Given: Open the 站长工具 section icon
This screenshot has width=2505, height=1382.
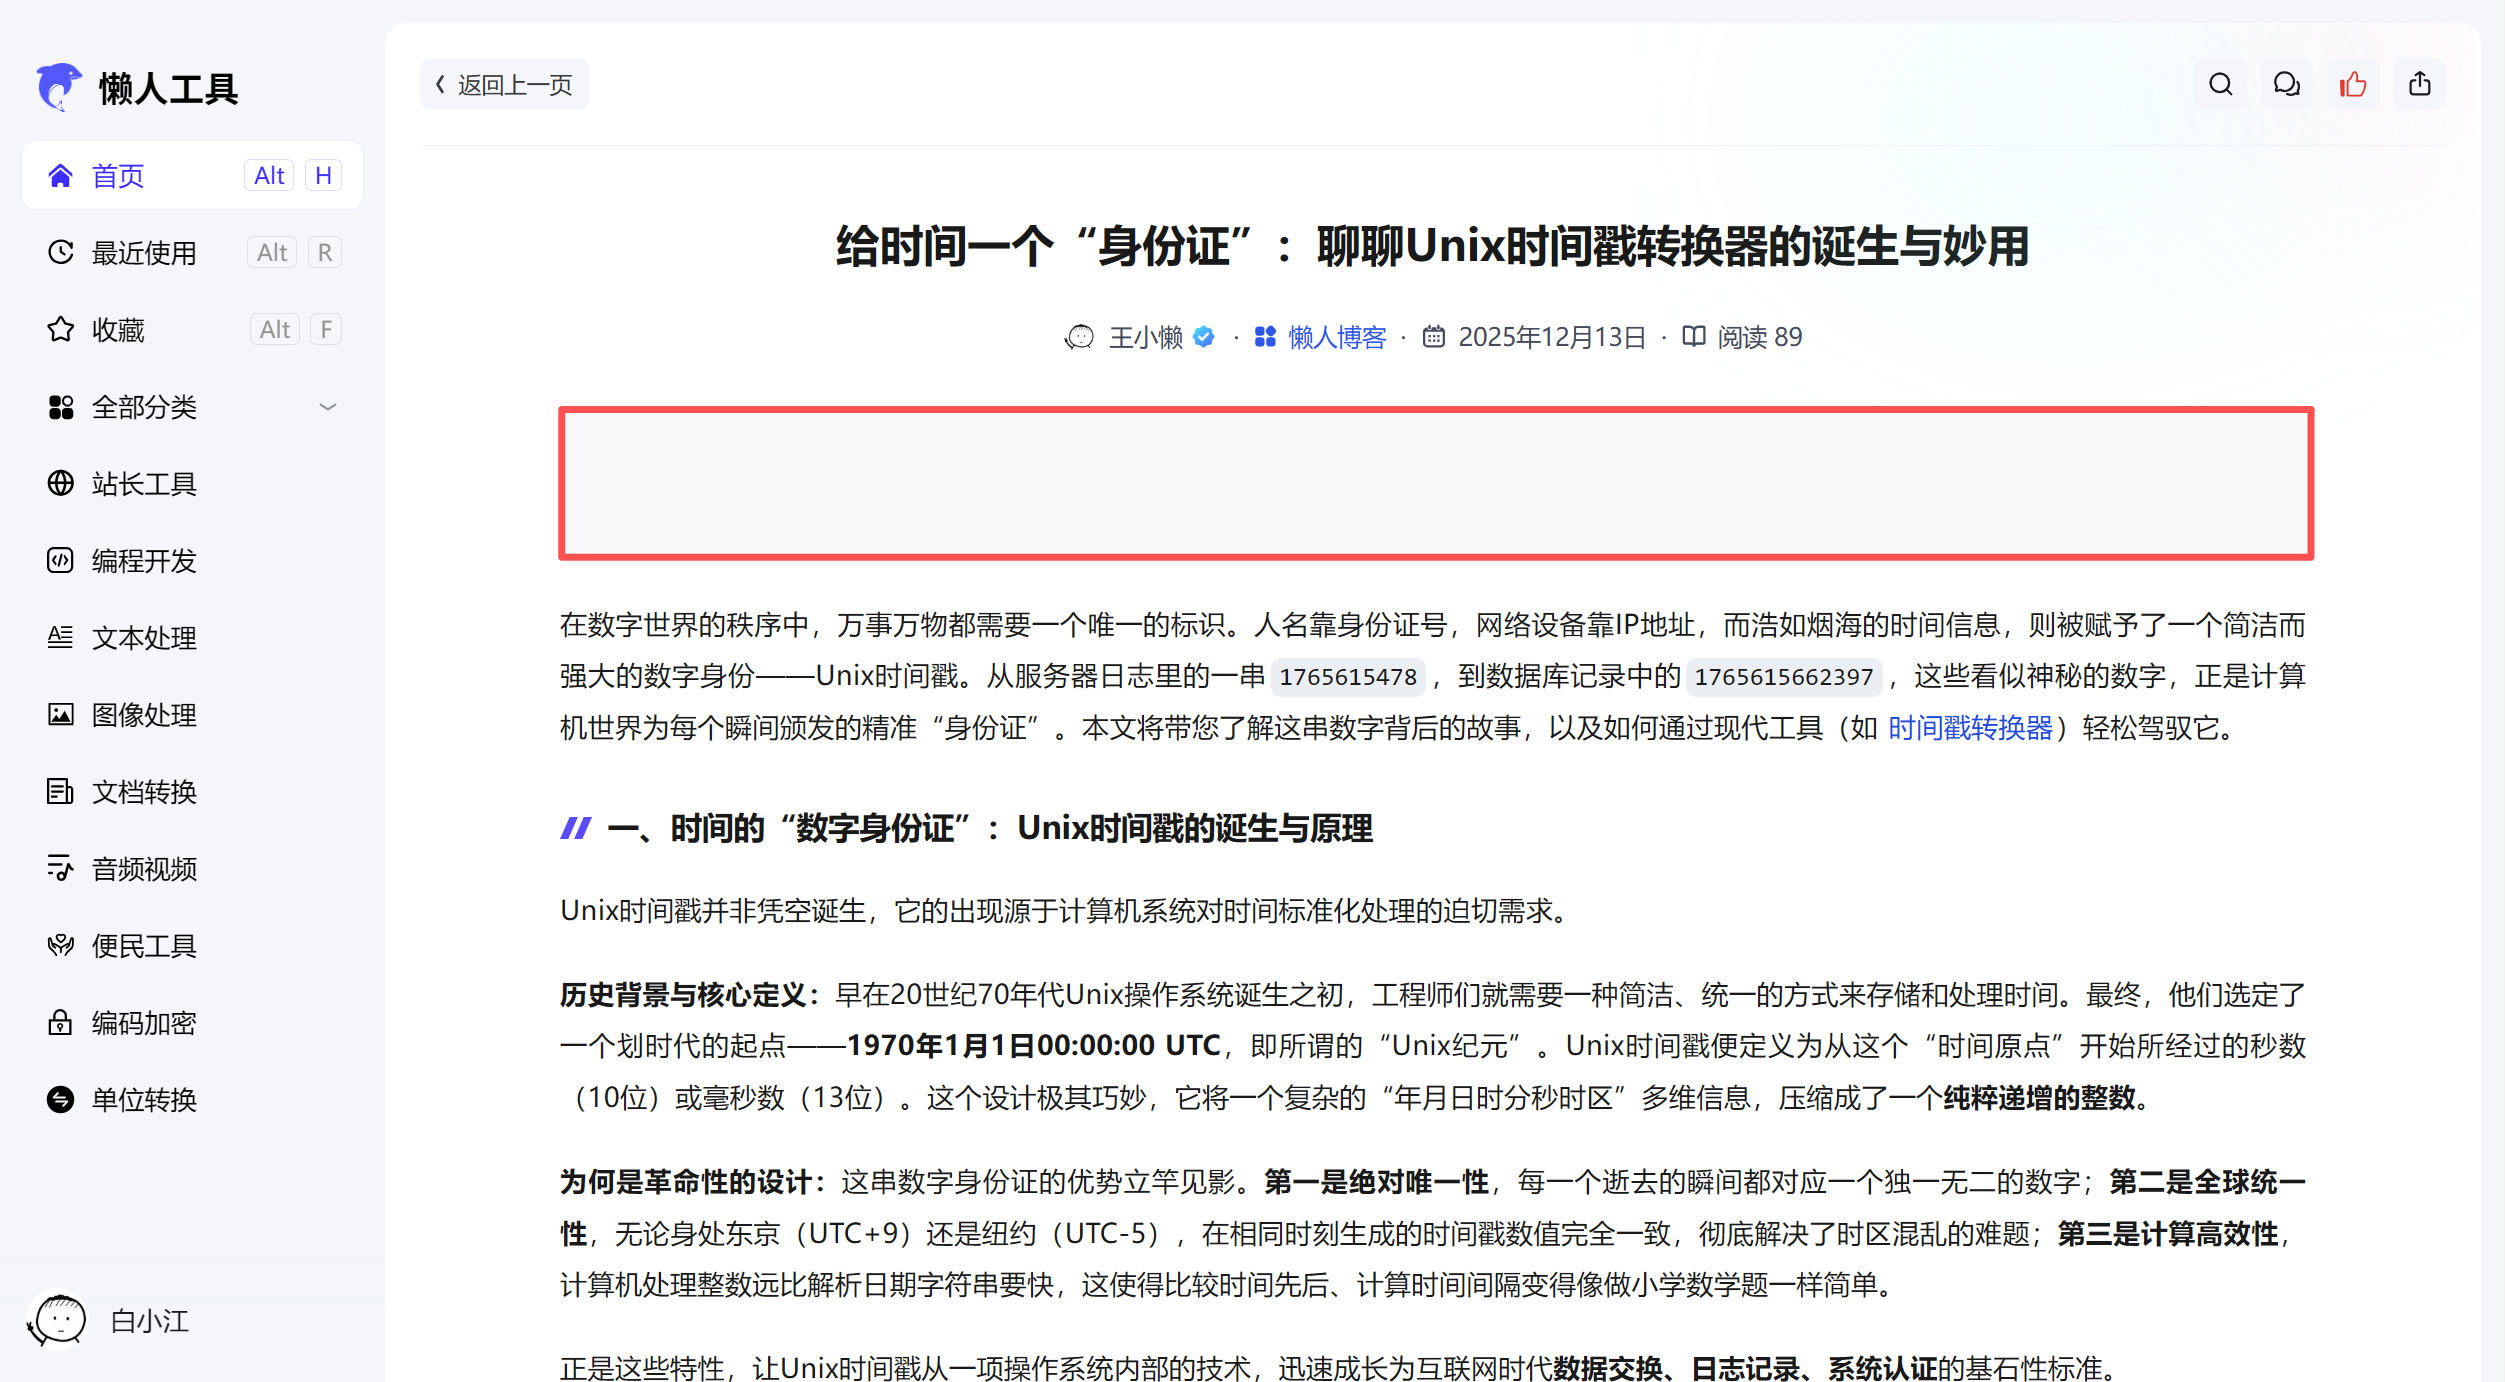Looking at the screenshot, I should click(61, 484).
